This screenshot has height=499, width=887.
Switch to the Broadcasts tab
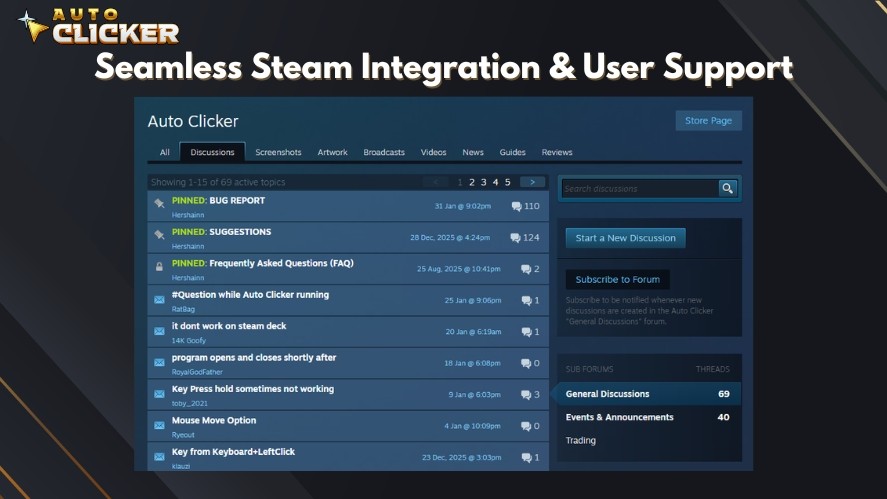click(x=384, y=152)
